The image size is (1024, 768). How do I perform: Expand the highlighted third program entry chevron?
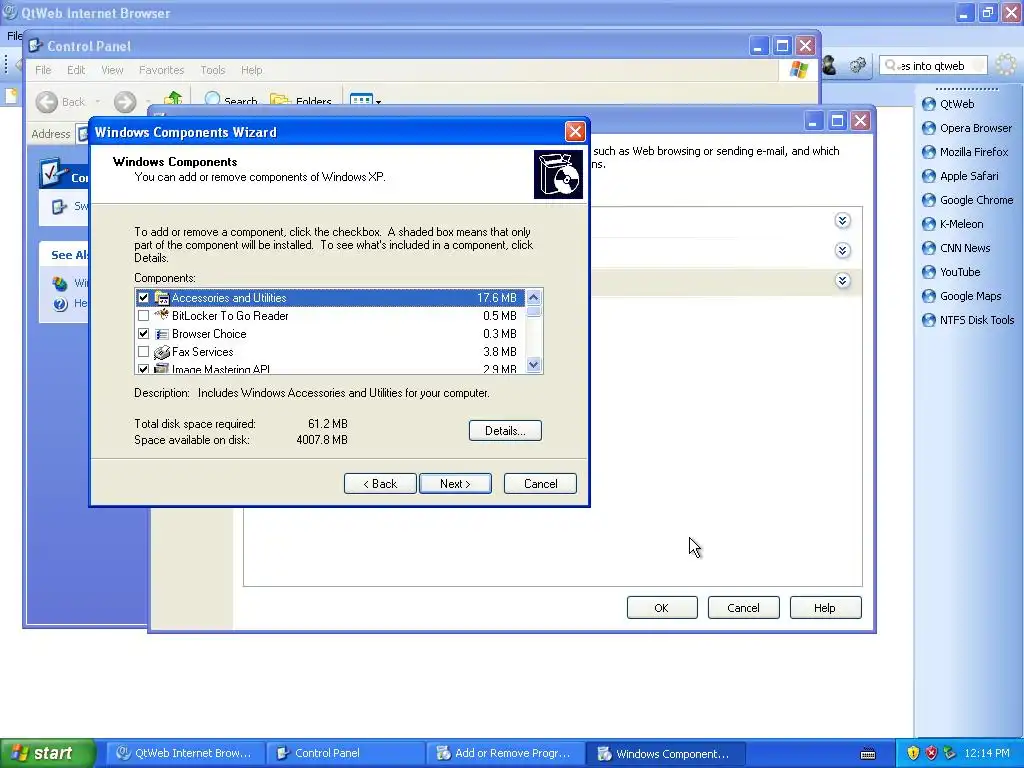tap(842, 281)
